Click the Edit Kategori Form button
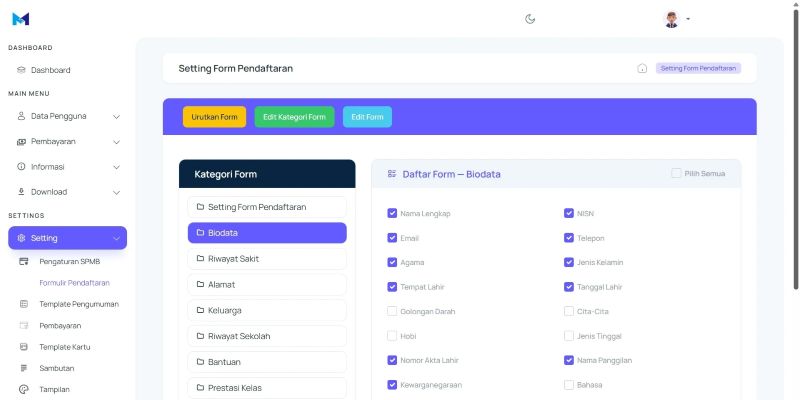Screen dimensions: 800x400 click(294, 117)
